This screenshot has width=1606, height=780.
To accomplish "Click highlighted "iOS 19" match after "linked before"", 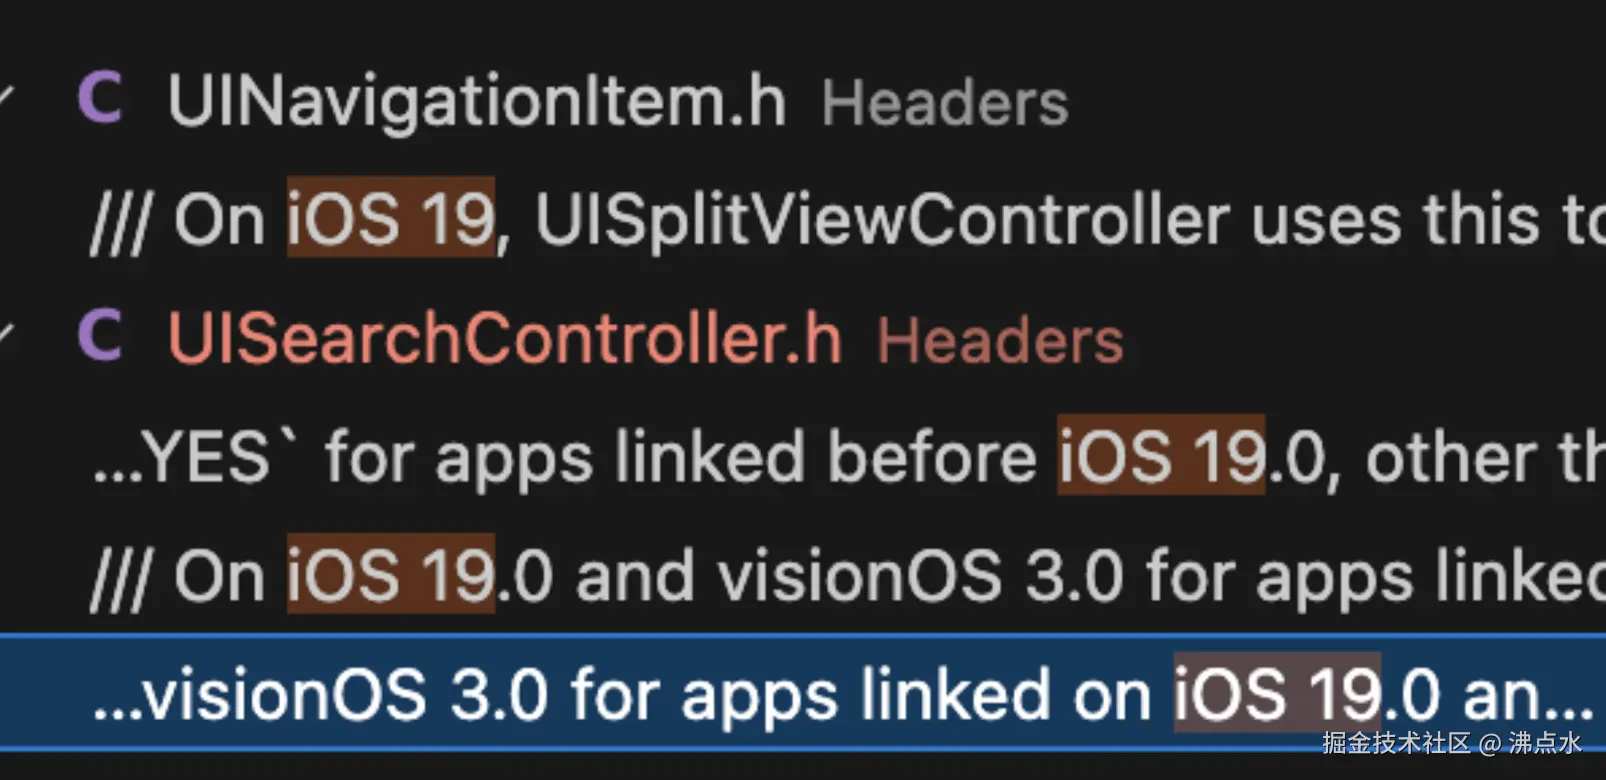I will (x=1161, y=456).
